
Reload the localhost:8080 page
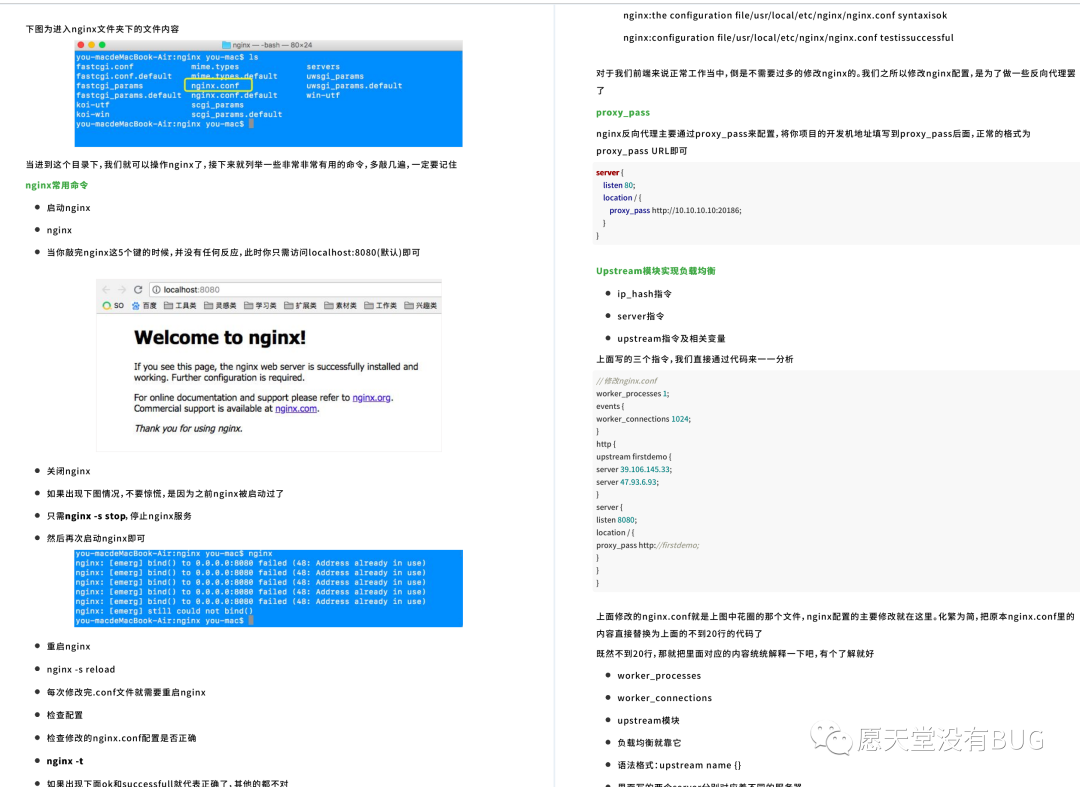pos(138,290)
